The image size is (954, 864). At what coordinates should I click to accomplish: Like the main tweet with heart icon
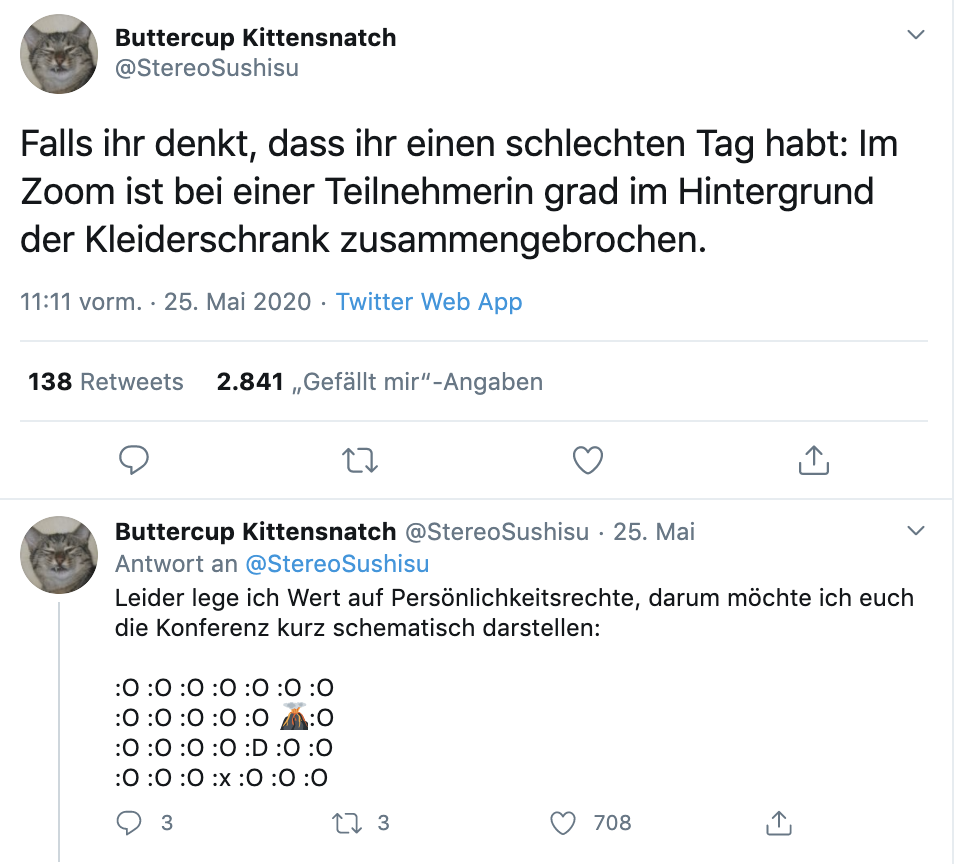pos(587,460)
